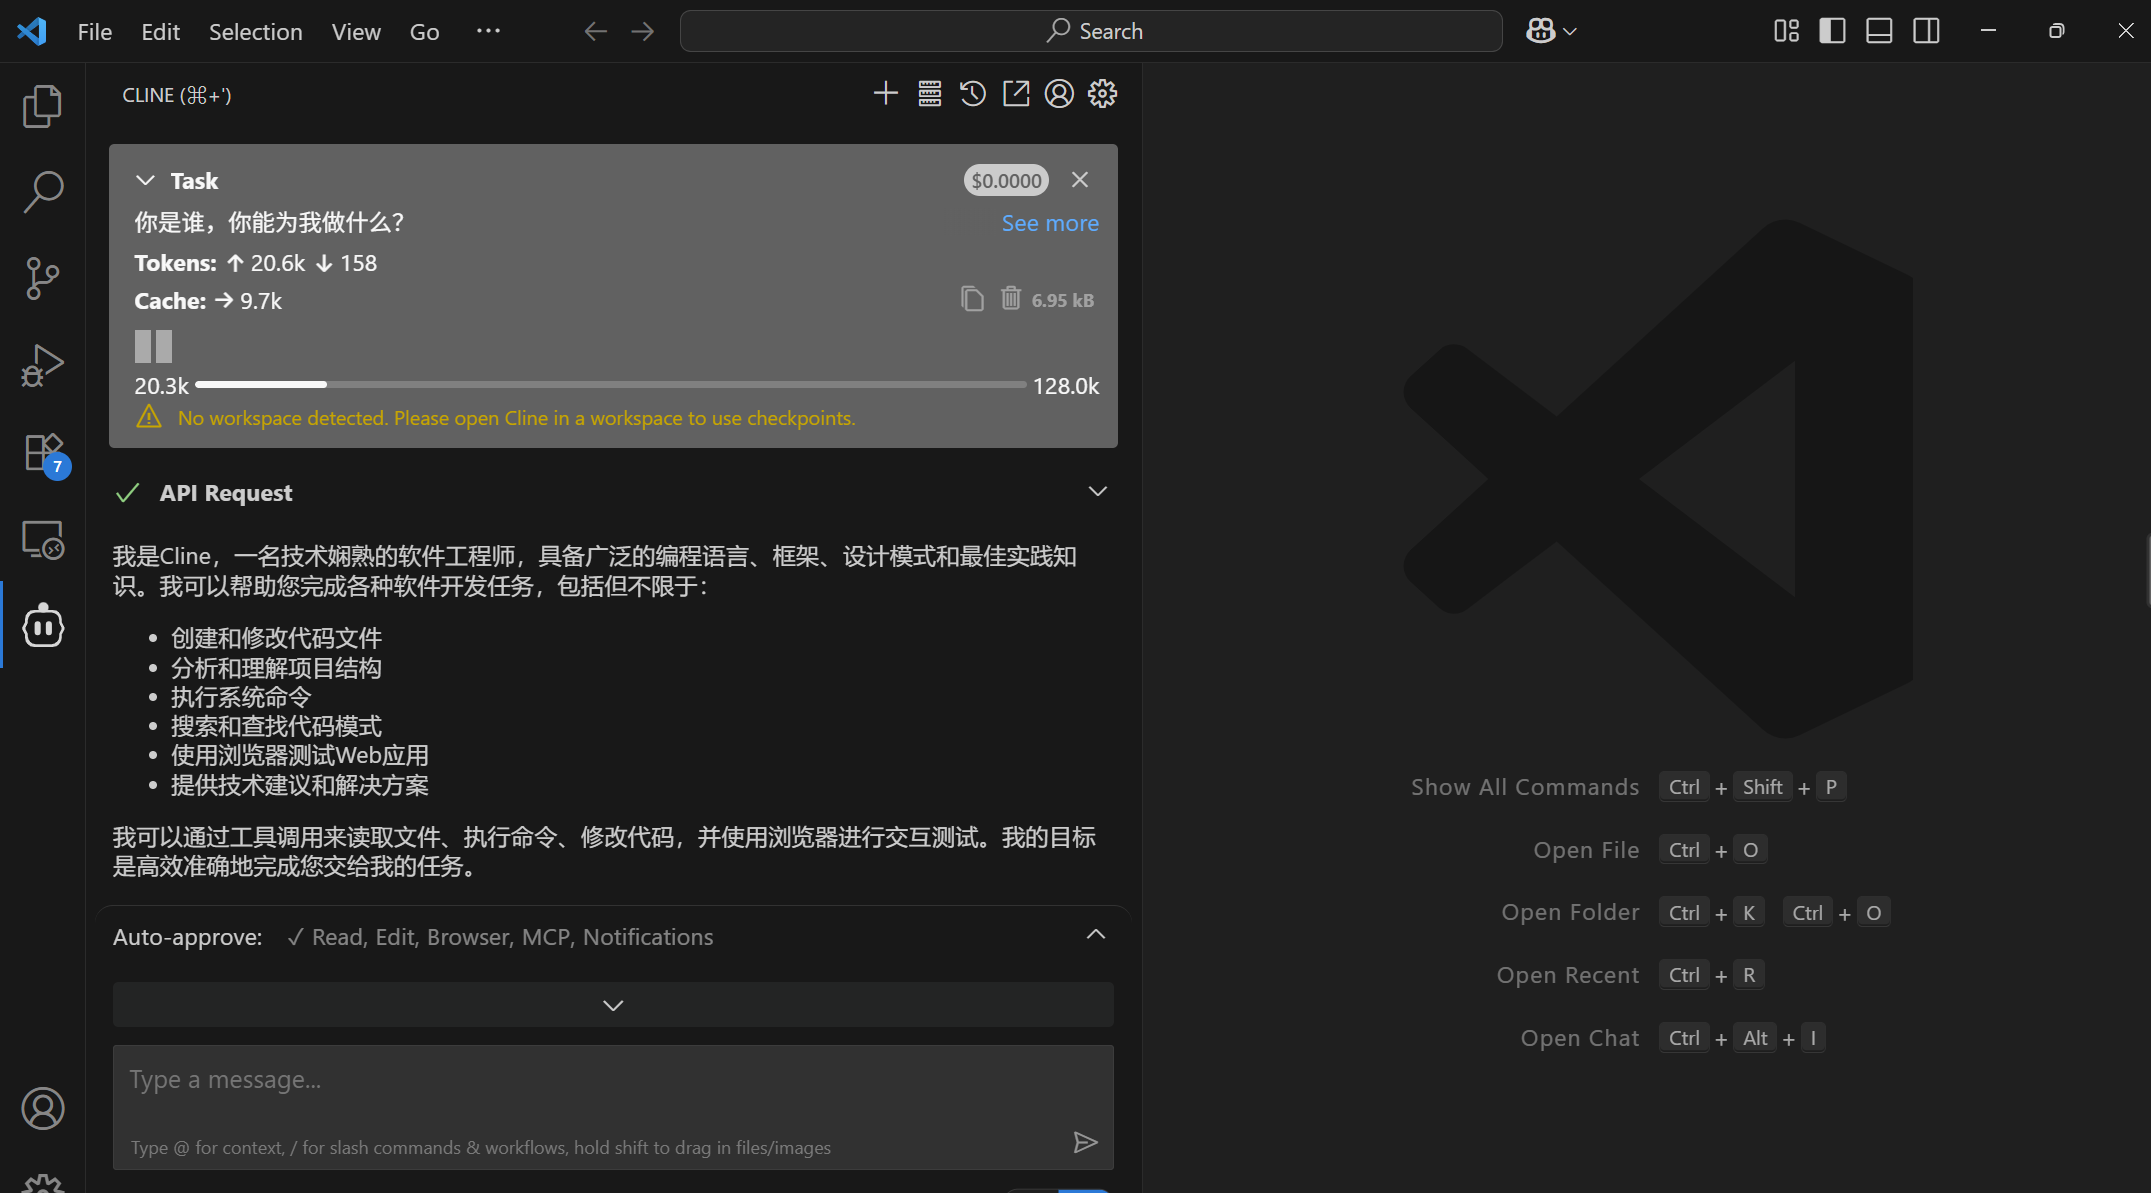Toggle primary side bar layout button
Viewport: 2151px width, 1193px height.
pos(1832,31)
